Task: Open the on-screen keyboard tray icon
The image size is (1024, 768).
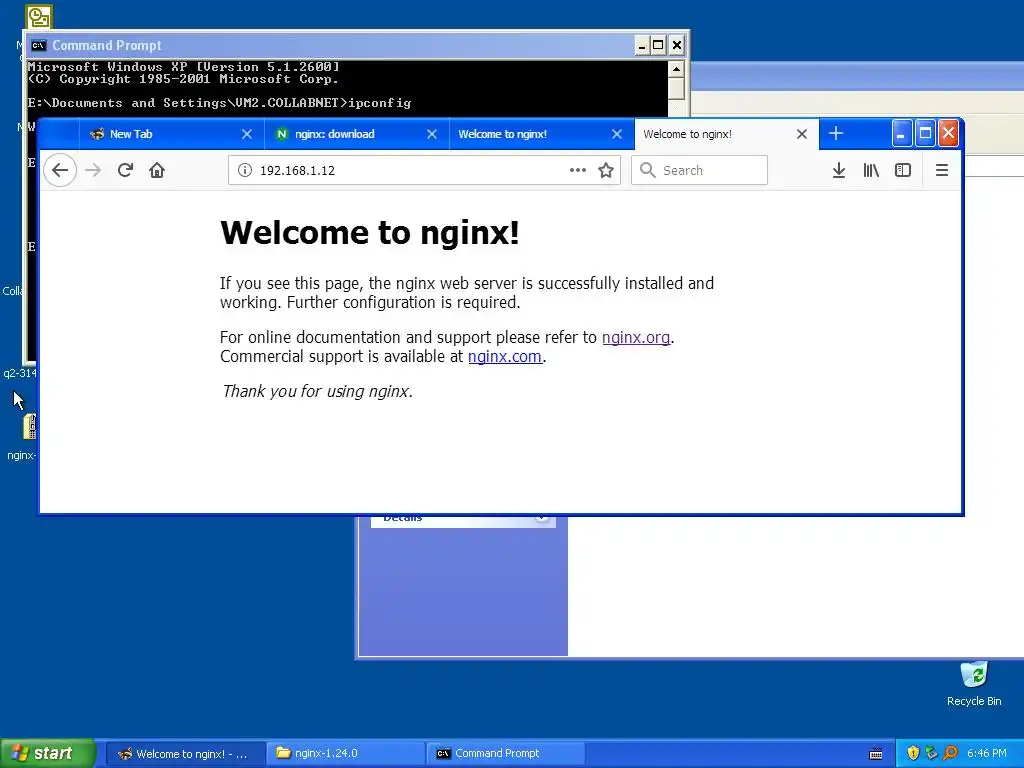Action: 876,754
